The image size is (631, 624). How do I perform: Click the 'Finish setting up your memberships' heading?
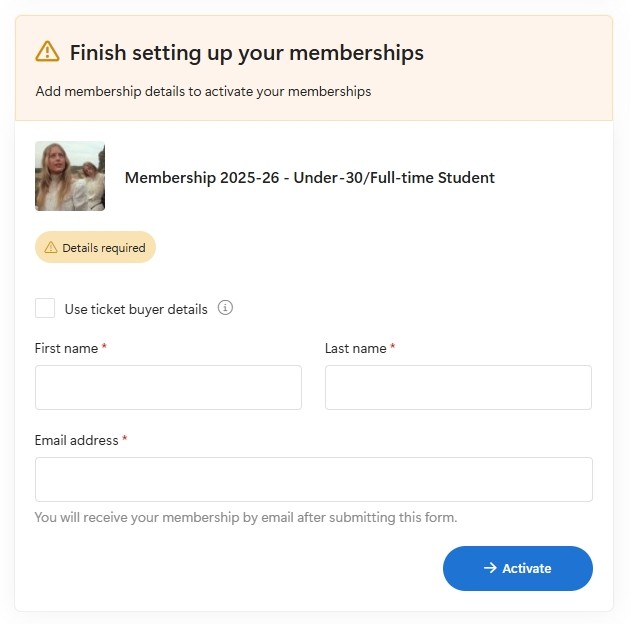(x=246, y=53)
